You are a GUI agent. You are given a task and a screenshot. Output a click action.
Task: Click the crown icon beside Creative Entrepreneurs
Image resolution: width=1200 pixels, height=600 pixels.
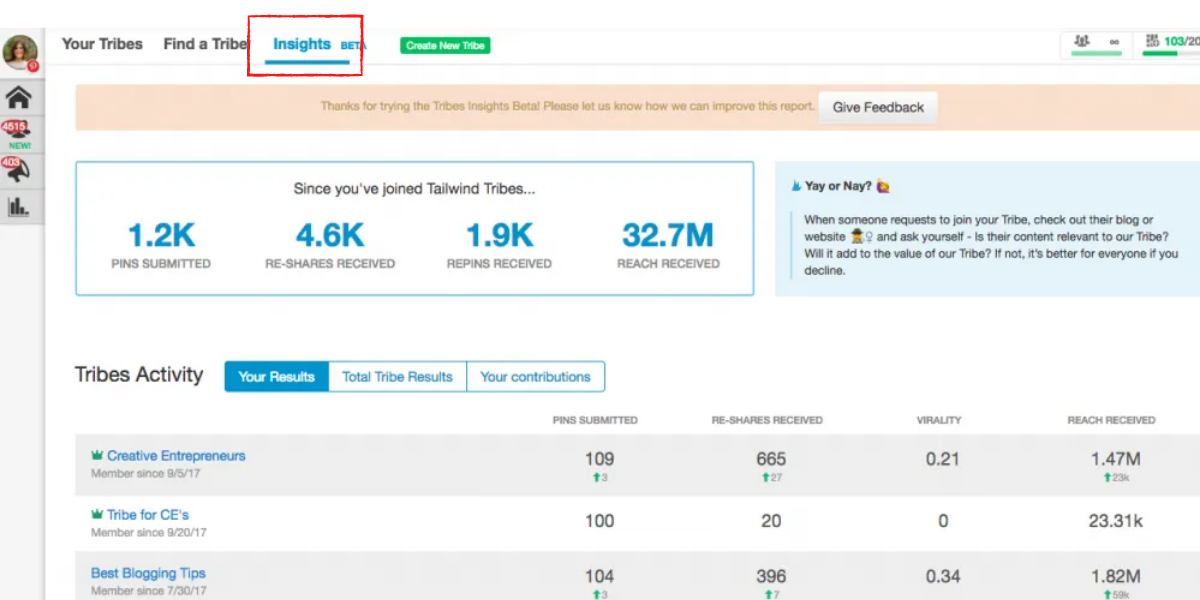pos(97,455)
